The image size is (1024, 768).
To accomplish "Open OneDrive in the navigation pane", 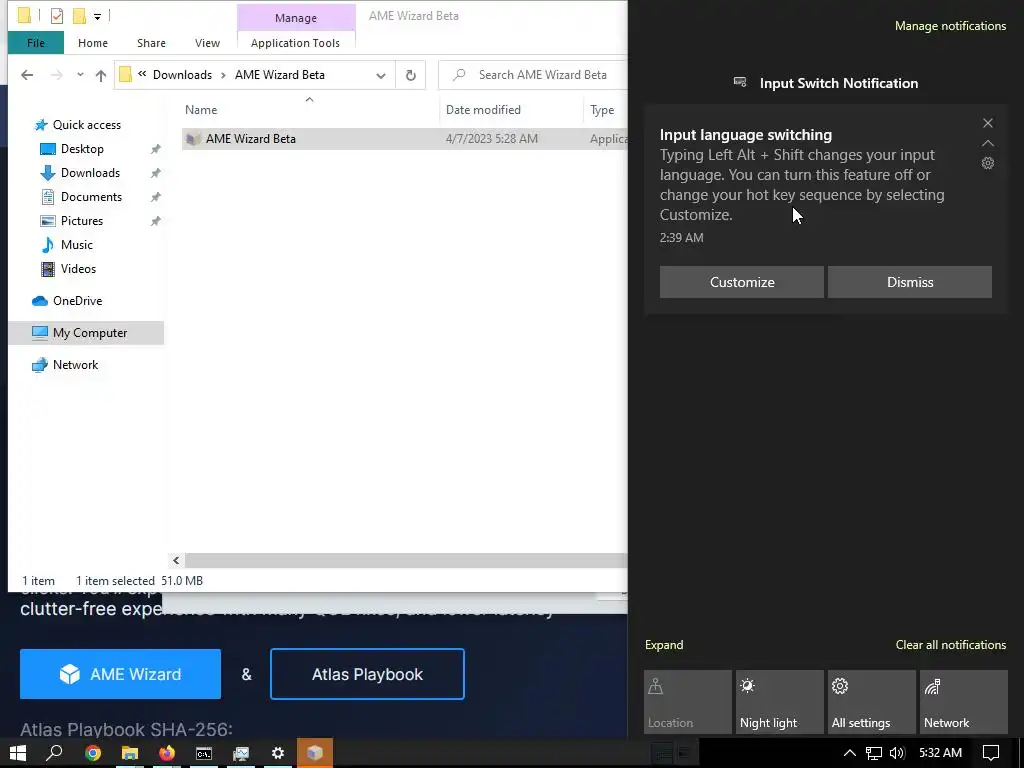I will (x=77, y=300).
